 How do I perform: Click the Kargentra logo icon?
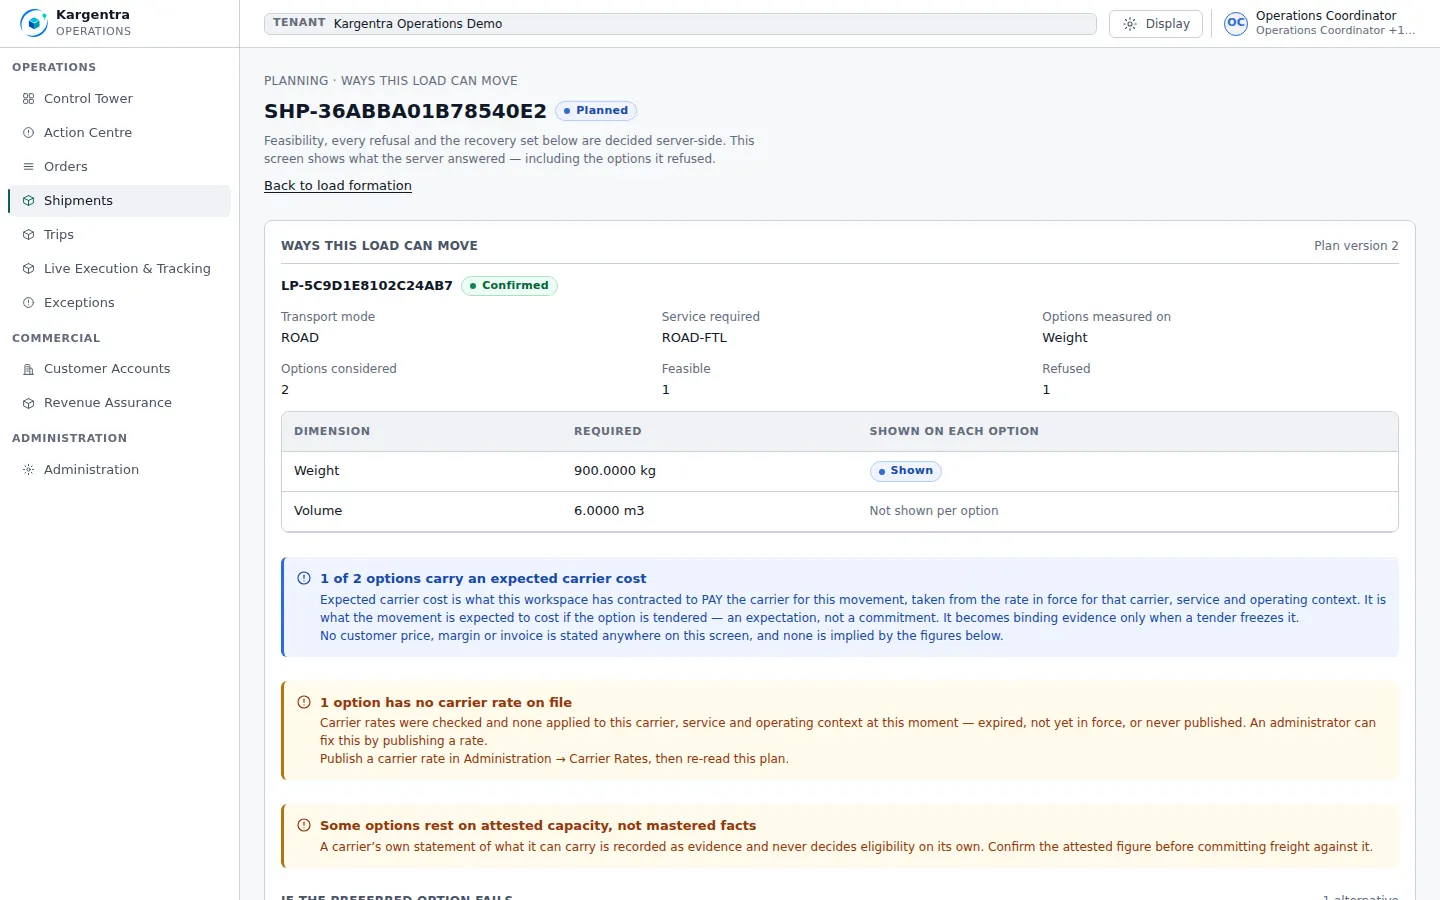(x=34, y=23)
